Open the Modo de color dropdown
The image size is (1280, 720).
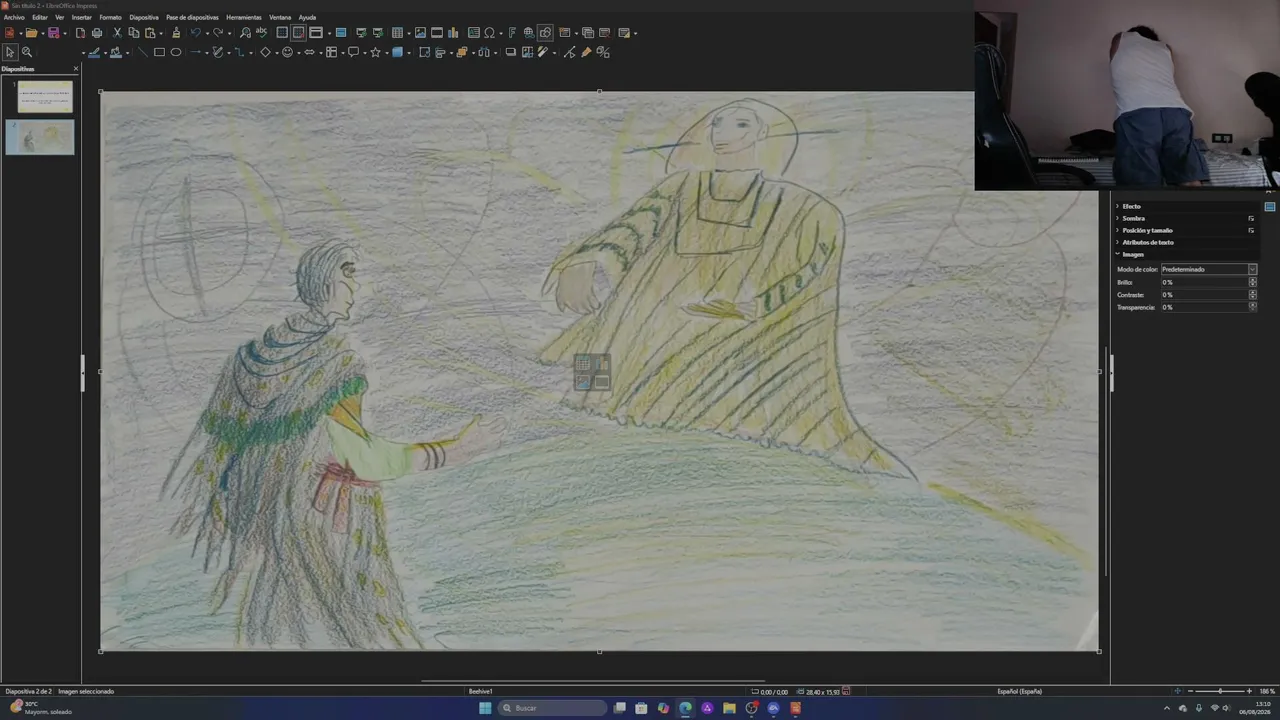1208,269
